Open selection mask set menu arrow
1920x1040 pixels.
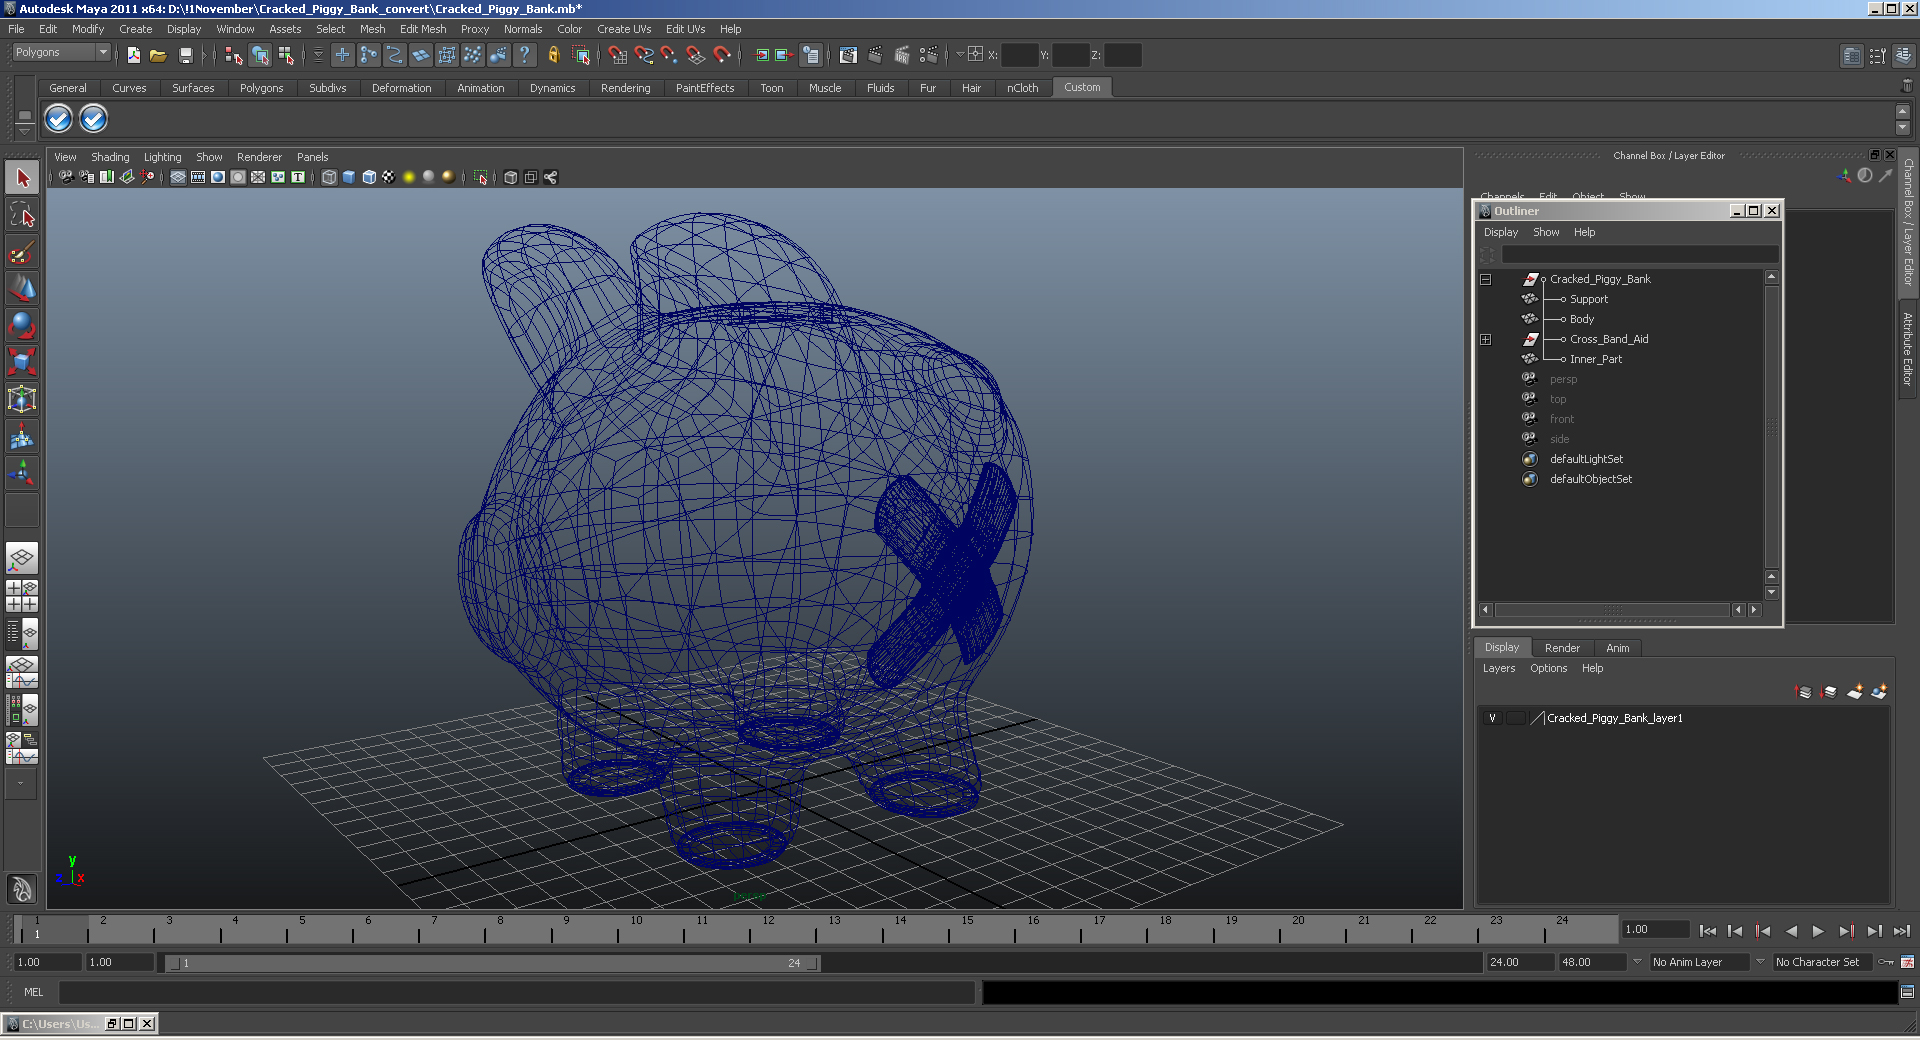point(318,55)
